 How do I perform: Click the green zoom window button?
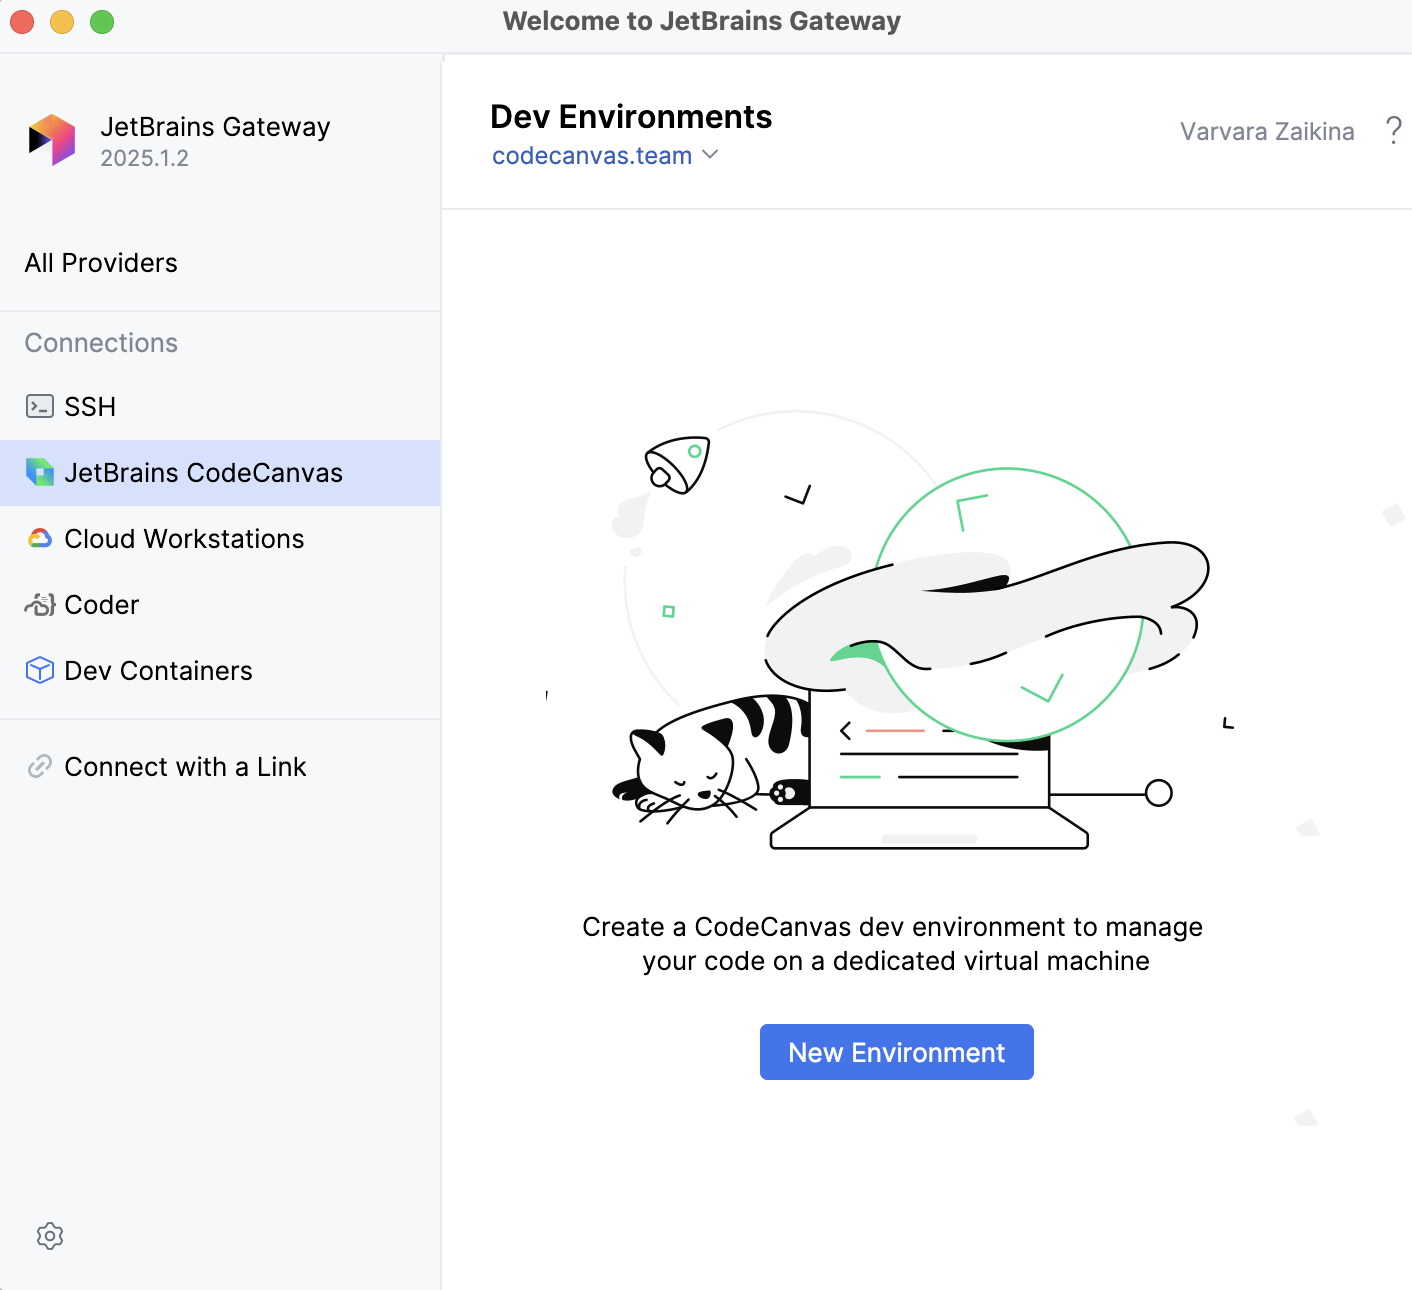coord(102,22)
